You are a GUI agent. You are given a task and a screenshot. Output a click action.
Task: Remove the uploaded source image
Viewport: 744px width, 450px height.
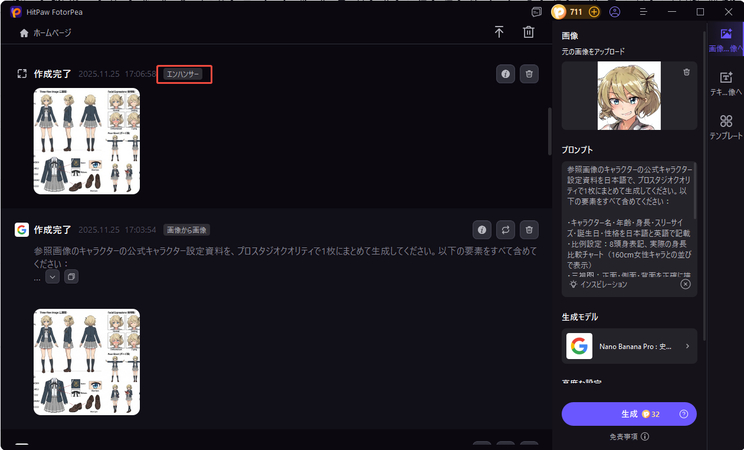pos(686,72)
